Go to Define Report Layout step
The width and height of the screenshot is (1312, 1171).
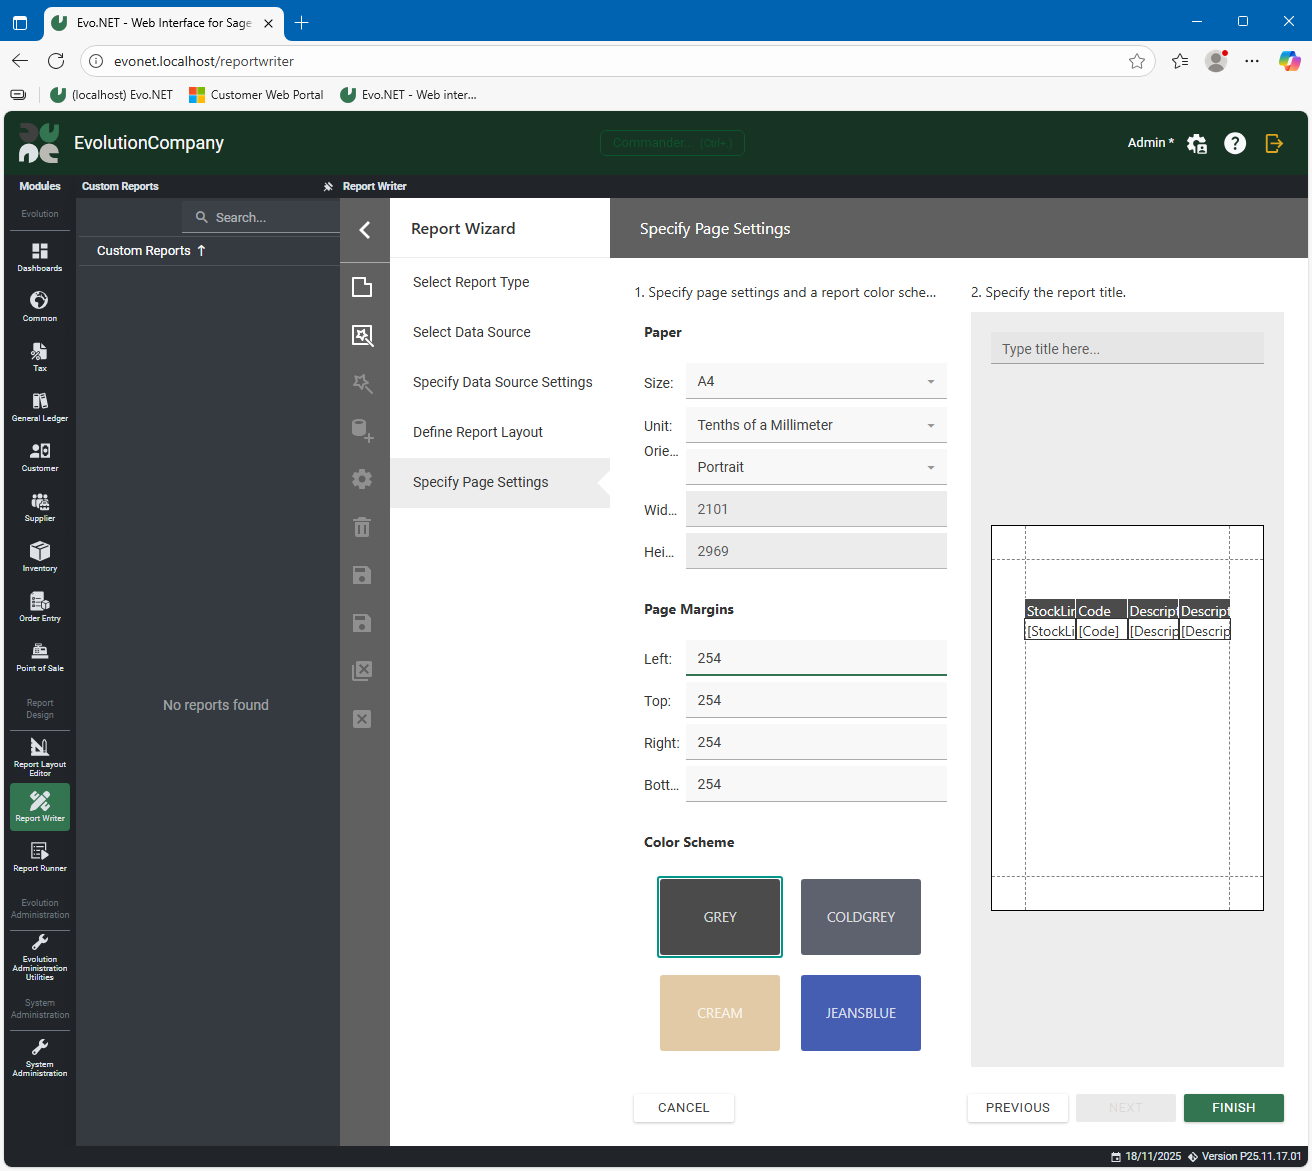coord(478,432)
